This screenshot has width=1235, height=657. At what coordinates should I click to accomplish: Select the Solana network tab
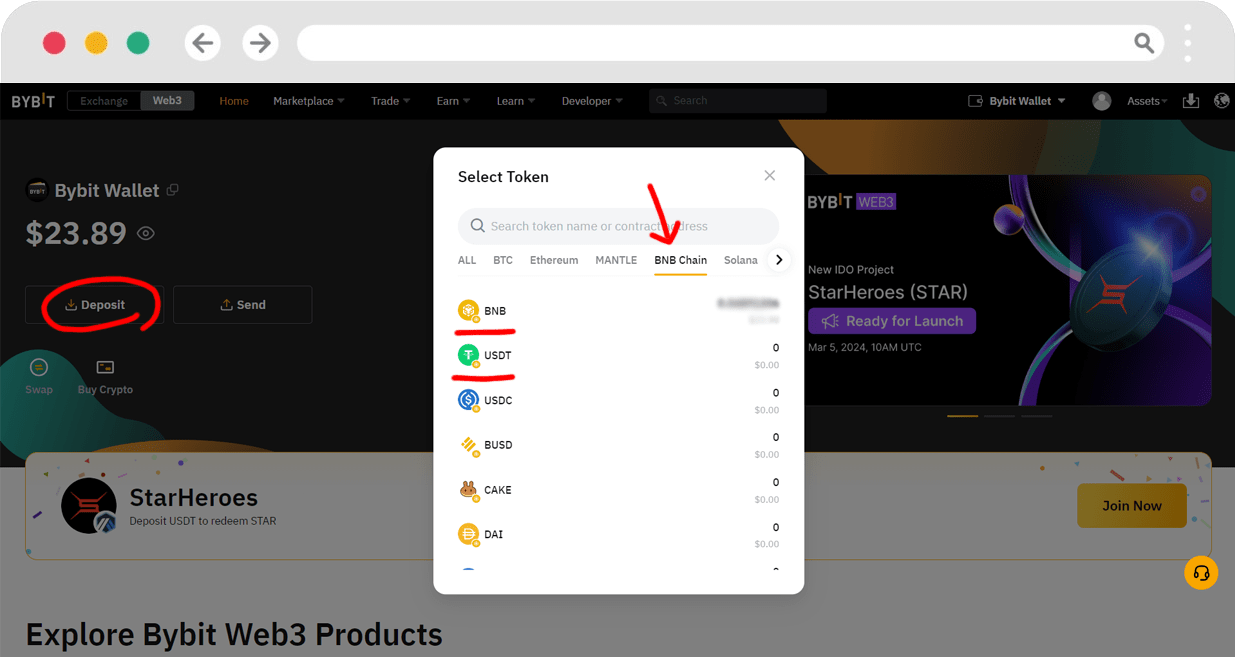tap(741, 260)
